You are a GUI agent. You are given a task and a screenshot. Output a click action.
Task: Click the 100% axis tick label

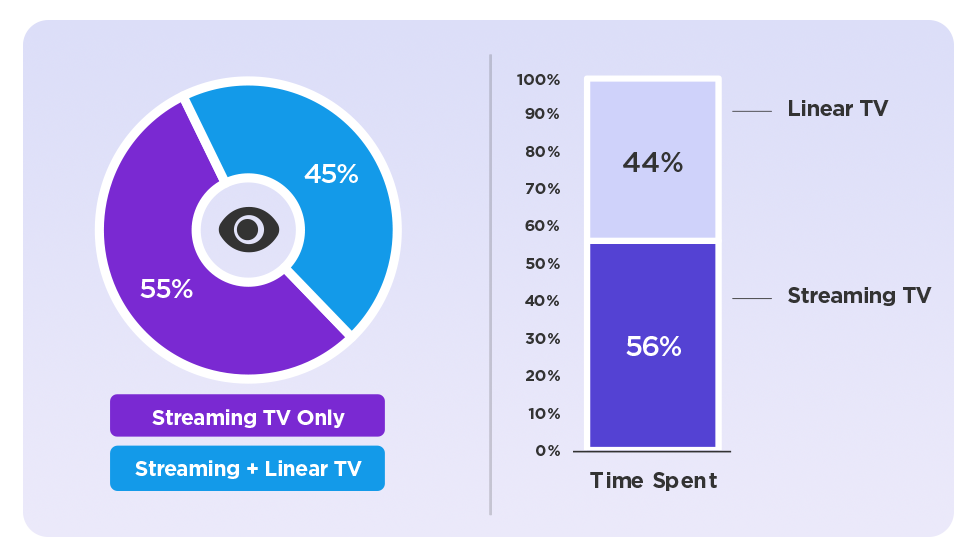pyautogui.click(x=539, y=80)
